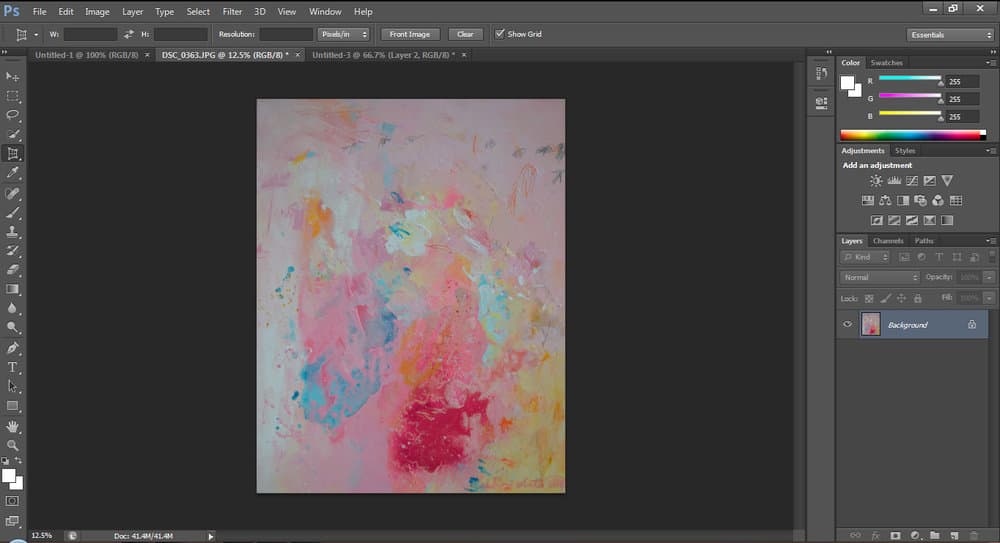Select the Dodge tool
Viewport: 1000px width, 543px height.
pos(12,327)
